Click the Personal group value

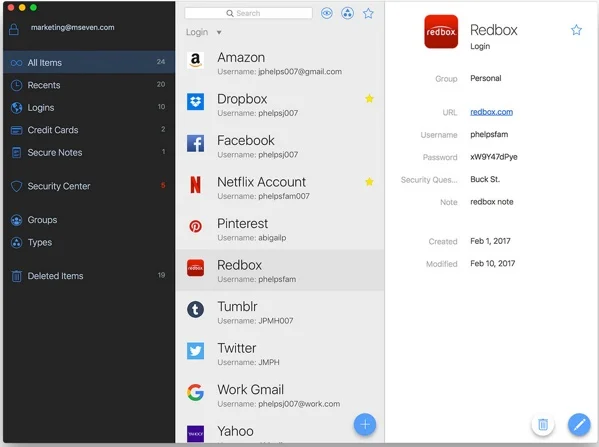click(x=486, y=78)
